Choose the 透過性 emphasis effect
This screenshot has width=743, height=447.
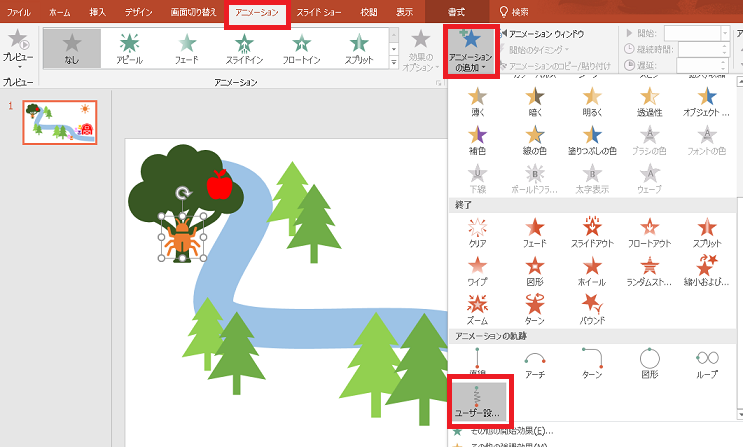[649, 102]
